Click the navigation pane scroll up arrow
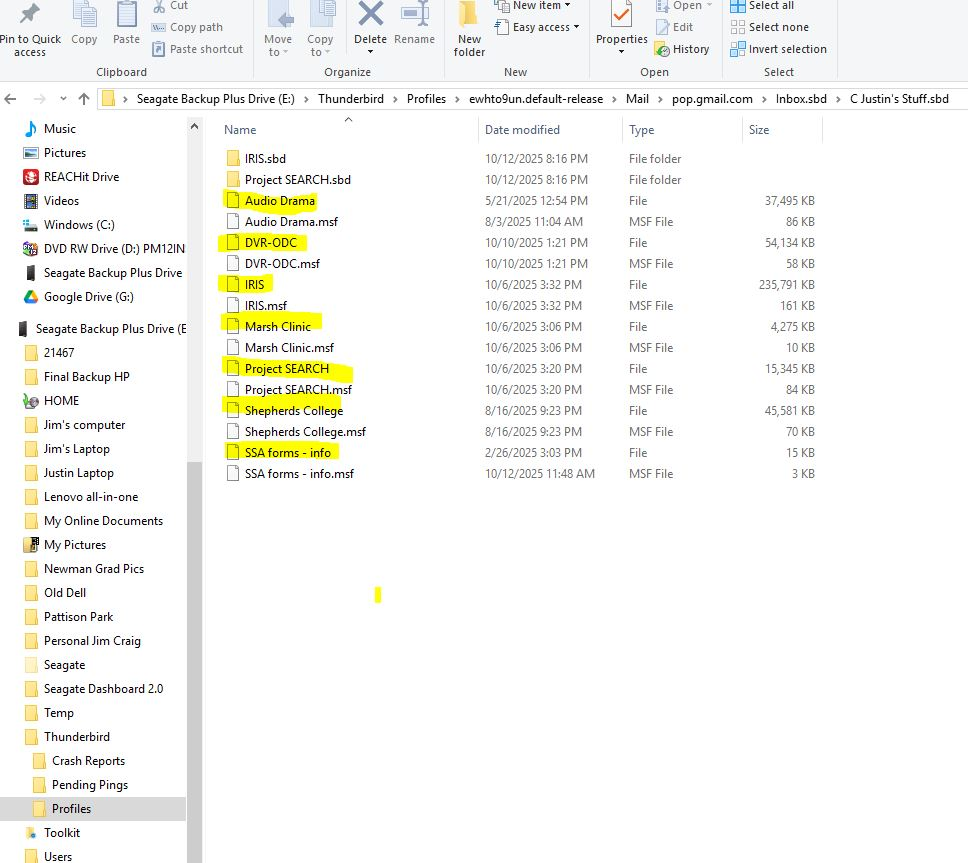968x863 pixels. click(x=194, y=127)
